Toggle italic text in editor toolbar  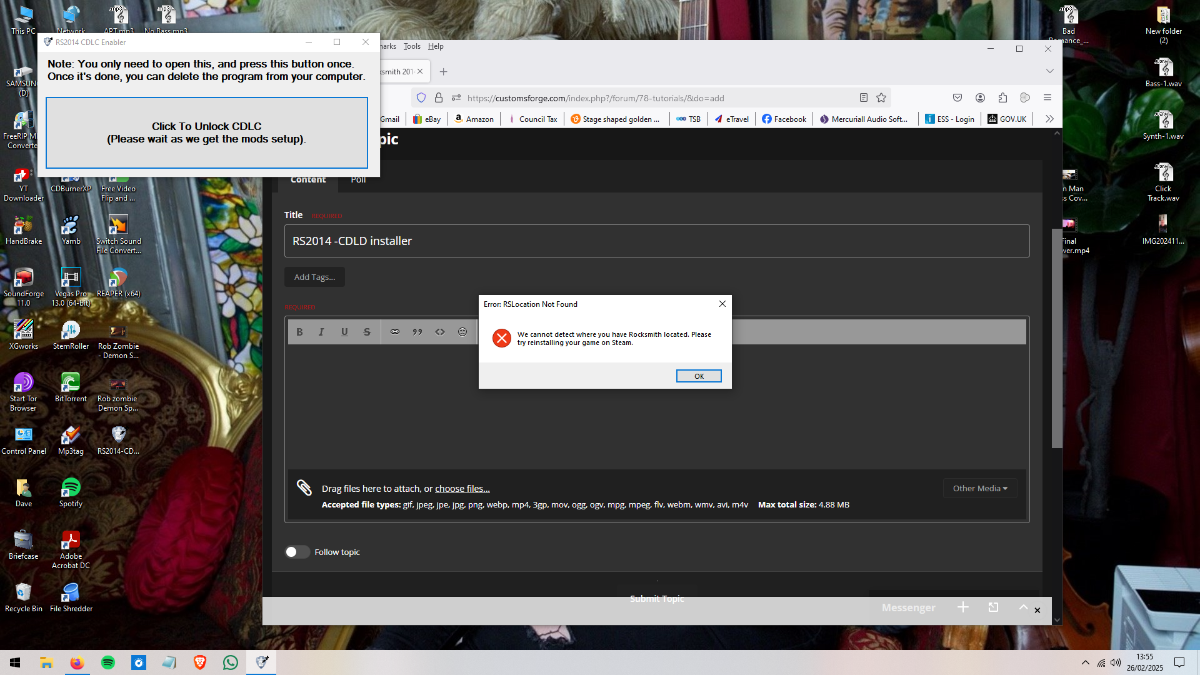click(321, 332)
